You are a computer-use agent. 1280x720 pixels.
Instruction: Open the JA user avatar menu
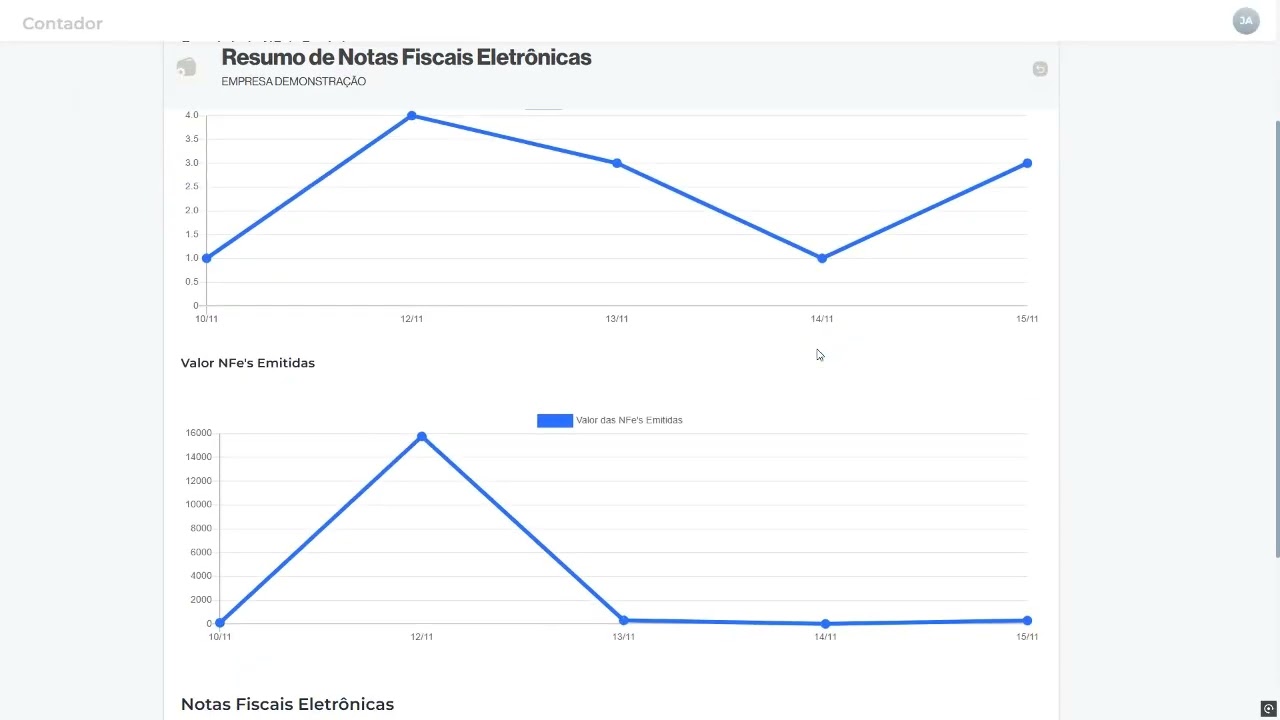1246,21
